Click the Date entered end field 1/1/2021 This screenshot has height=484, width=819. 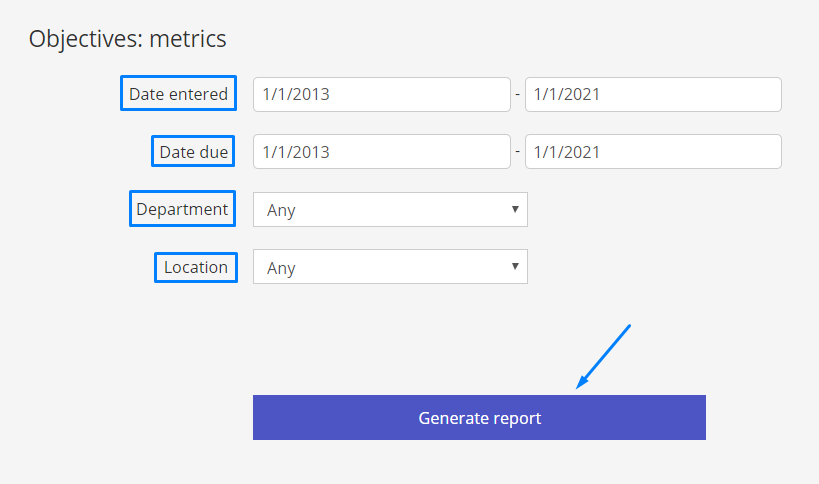point(653,95)
